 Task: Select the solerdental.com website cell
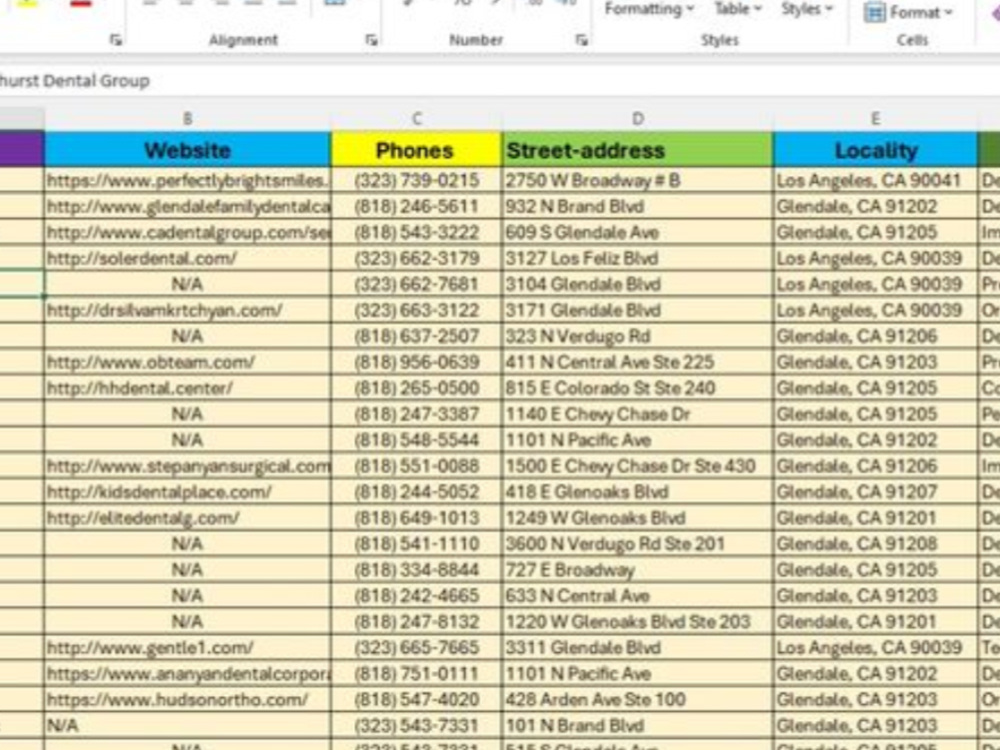pos(188,258)
